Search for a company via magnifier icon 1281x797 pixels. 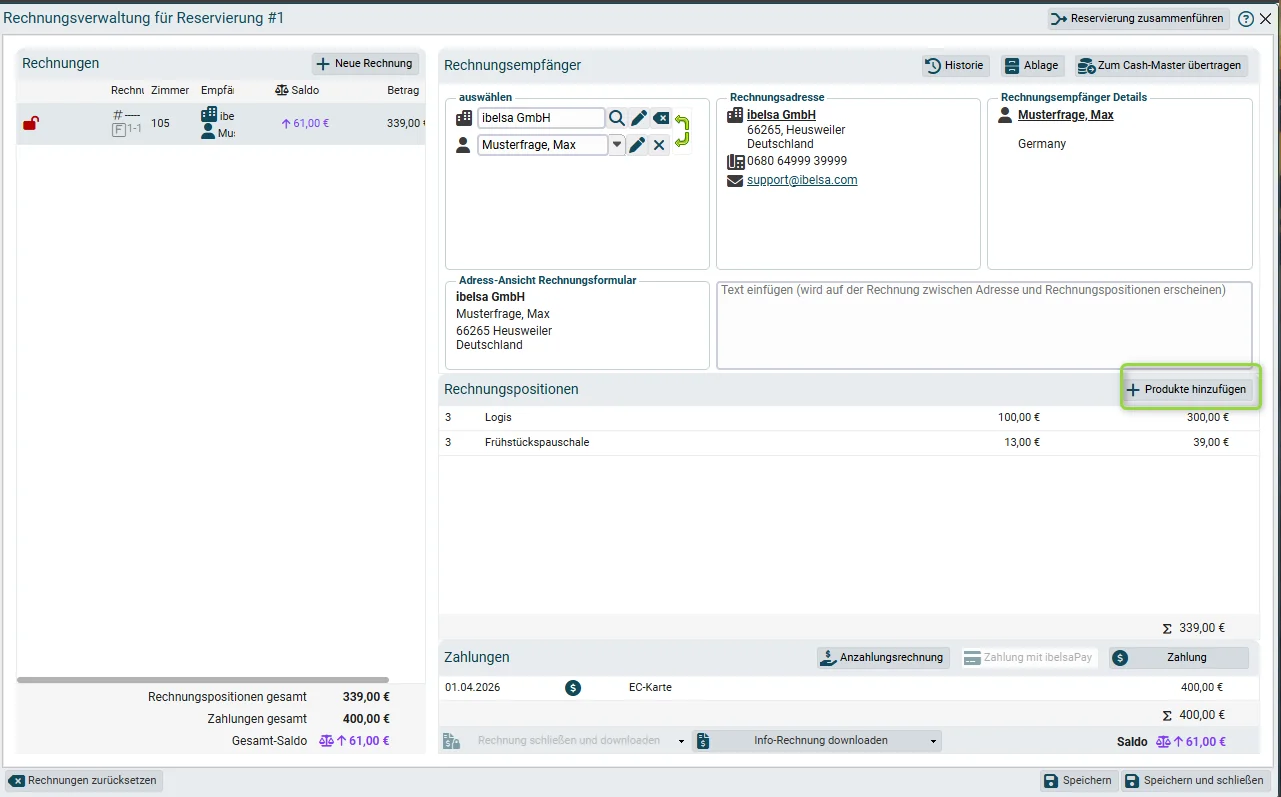pos(617,118)
